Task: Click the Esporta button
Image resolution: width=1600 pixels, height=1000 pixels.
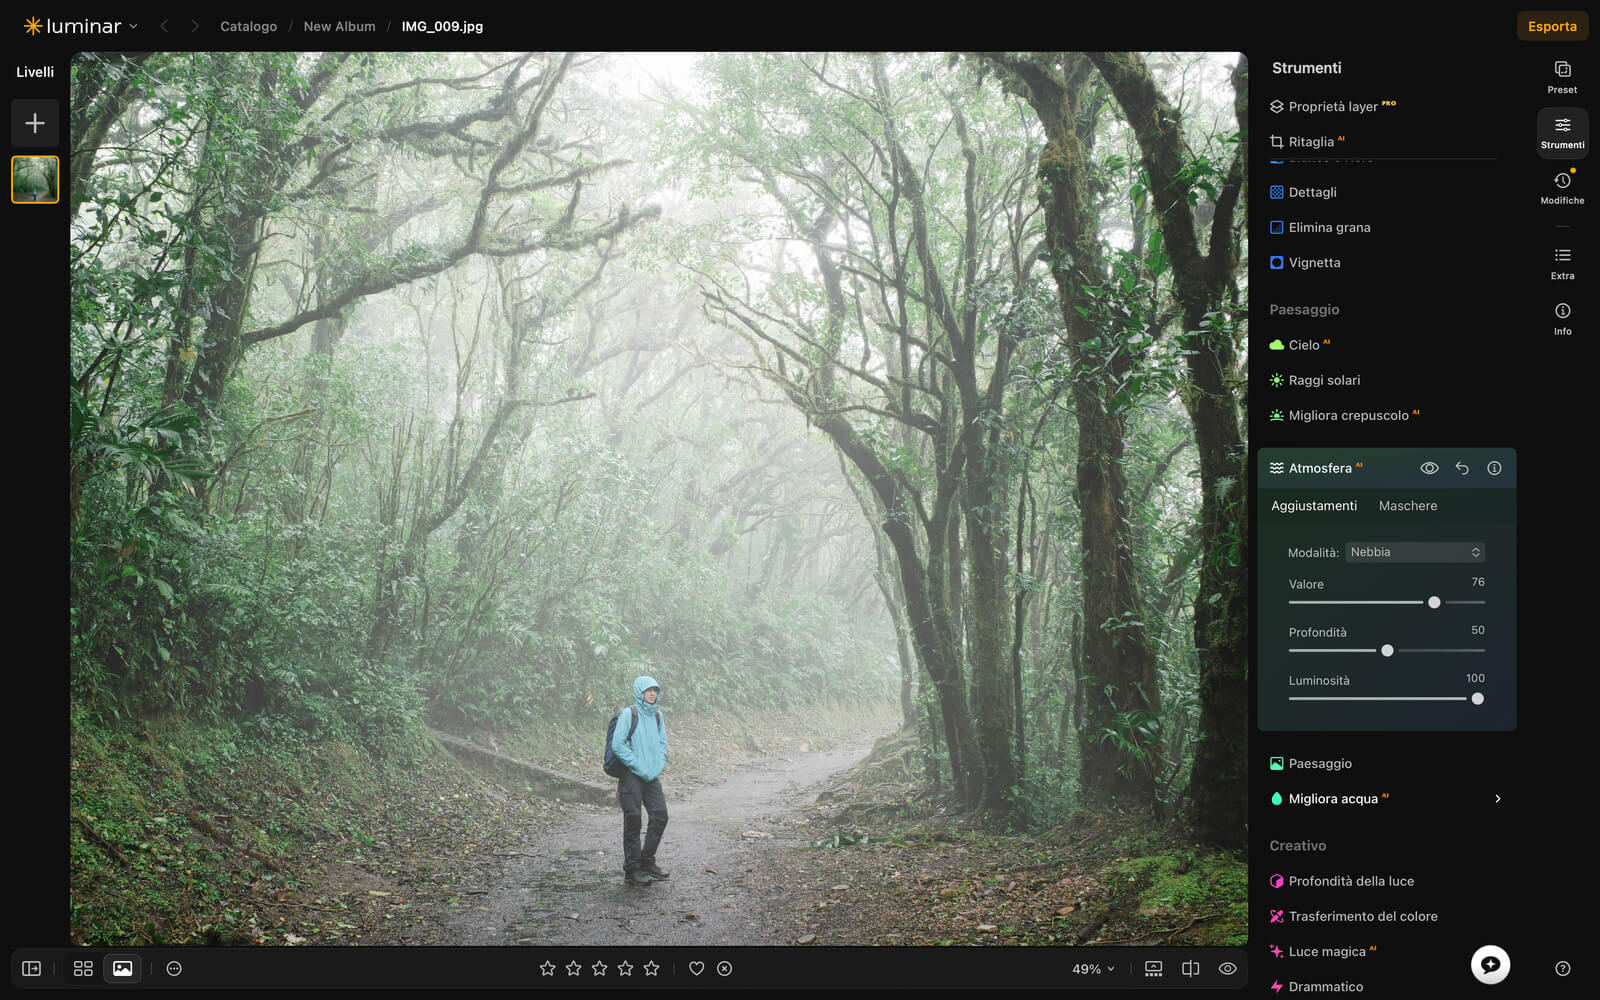Action: pyautogui.click(x=1552, y=26)
